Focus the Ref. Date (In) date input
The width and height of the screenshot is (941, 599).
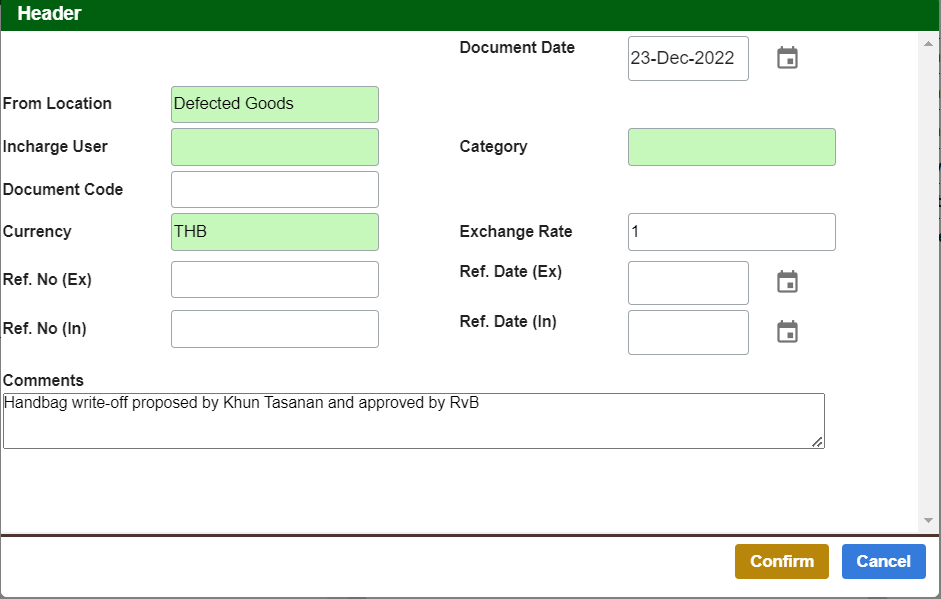[x=687, y=332]
